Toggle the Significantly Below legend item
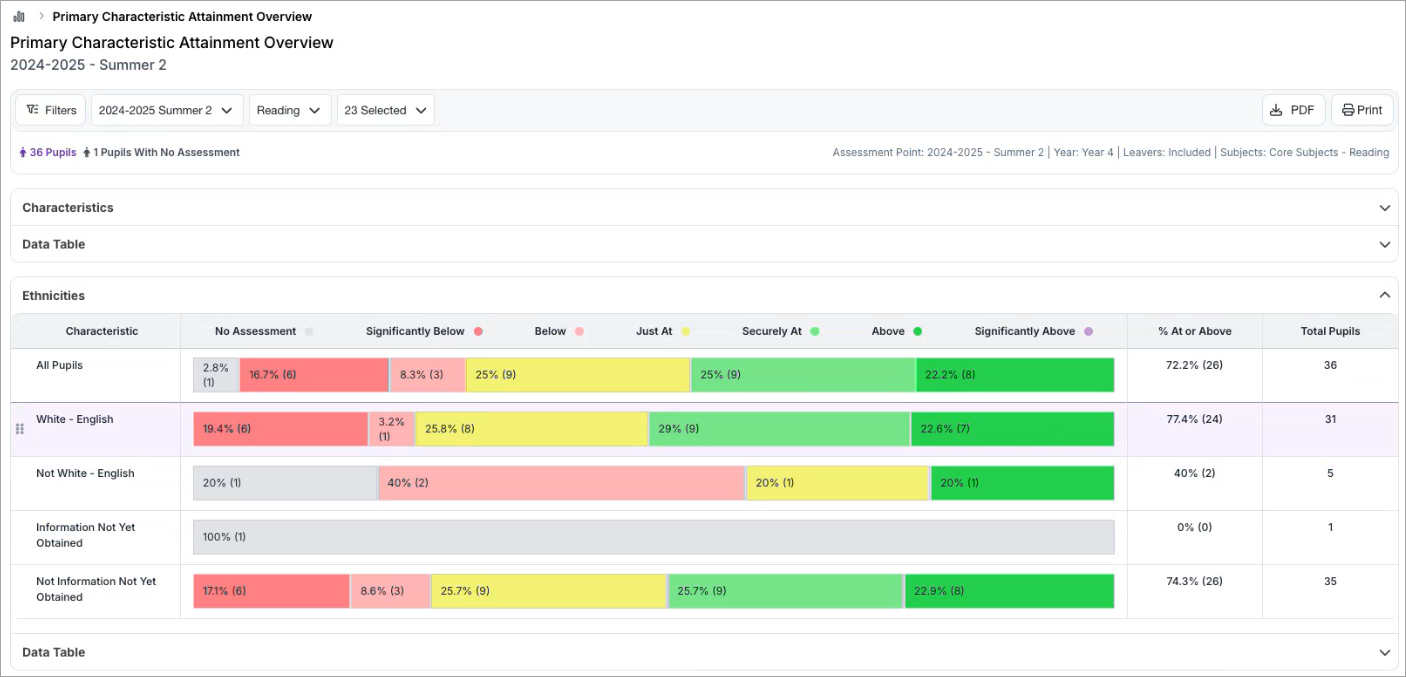 pyautogui.click(x=424, y=331)
